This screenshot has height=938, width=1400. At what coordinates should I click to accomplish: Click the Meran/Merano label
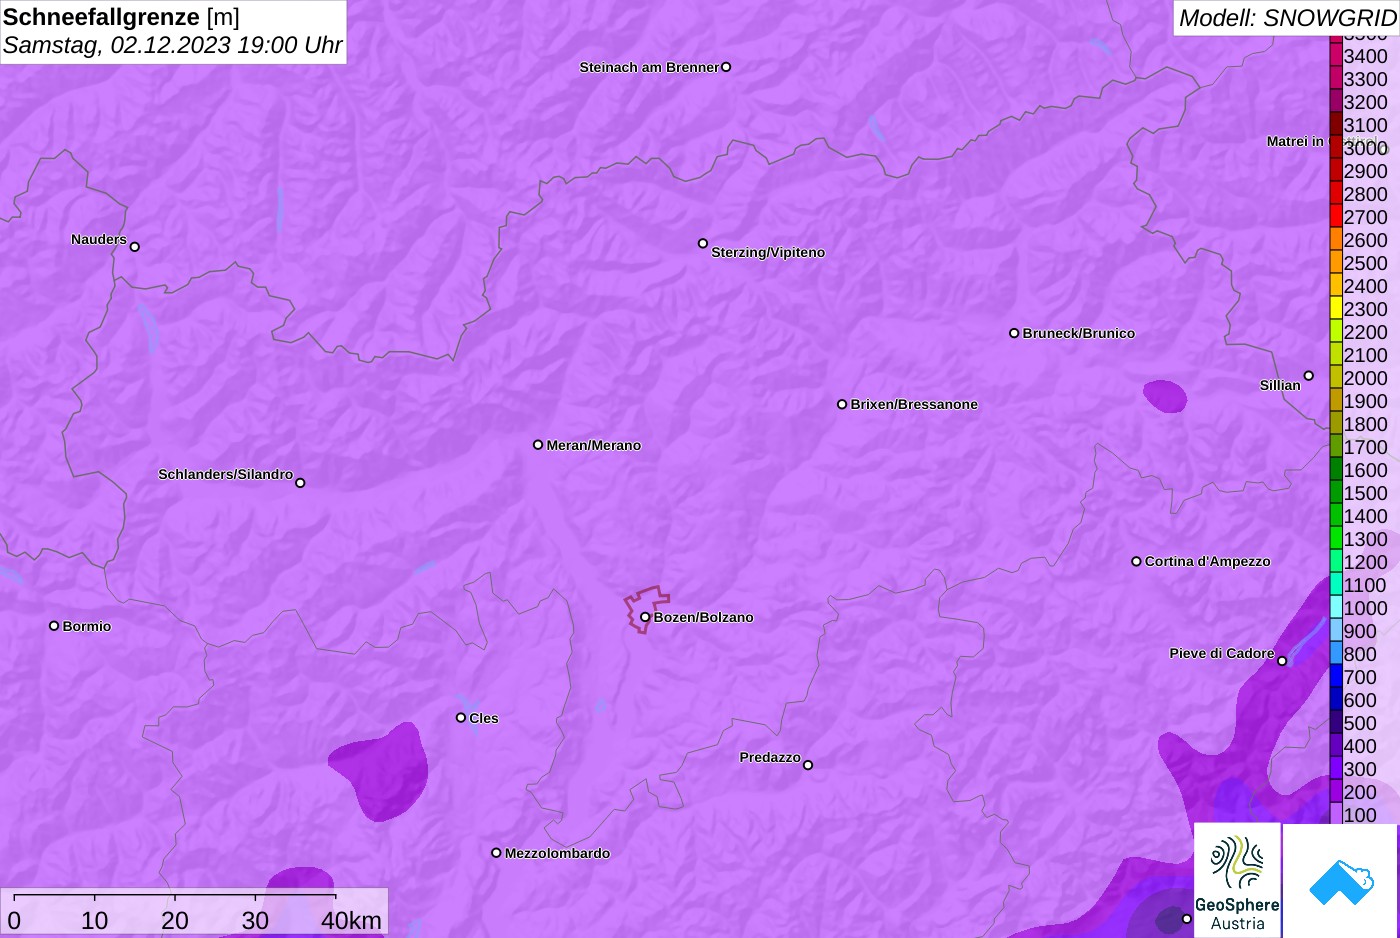coord(594,445)
